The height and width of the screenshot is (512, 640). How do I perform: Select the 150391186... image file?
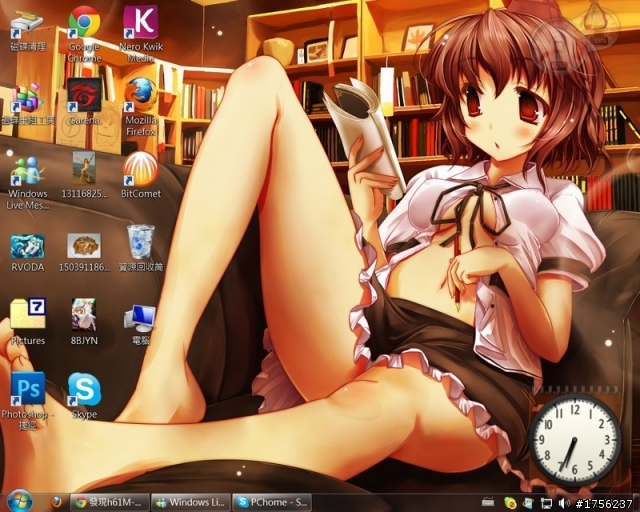84,253
